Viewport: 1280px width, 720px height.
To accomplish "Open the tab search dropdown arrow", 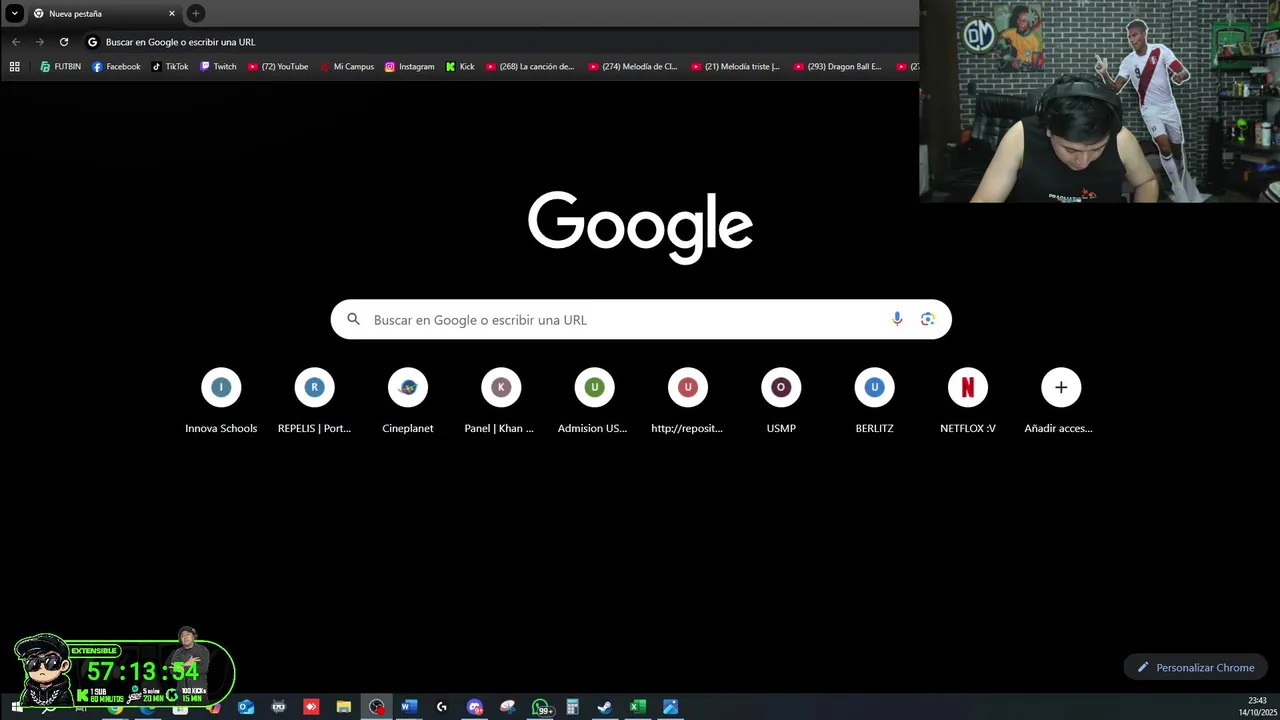I will point(14,13).
